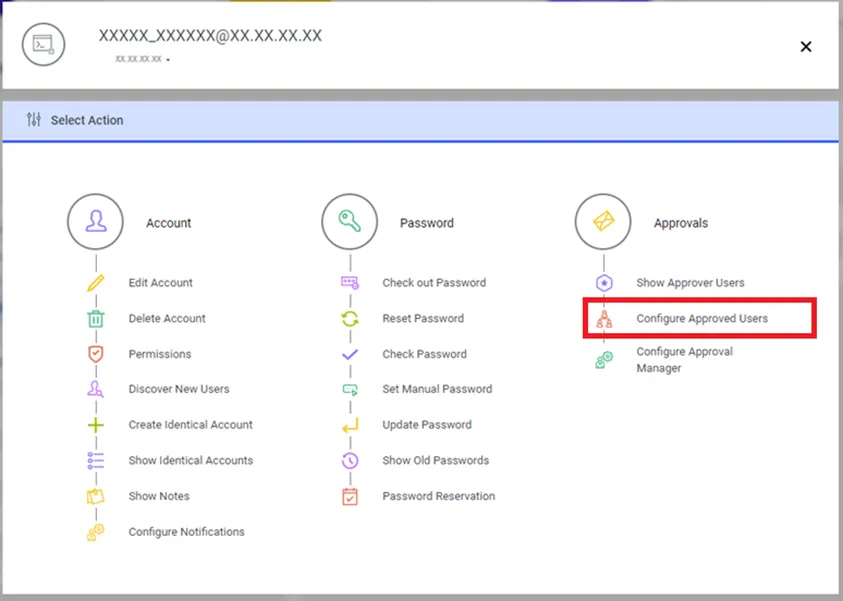Click the Configure Notifications gear icon
This screenshot has height=601, width=843.
click(x=96, y=532)
